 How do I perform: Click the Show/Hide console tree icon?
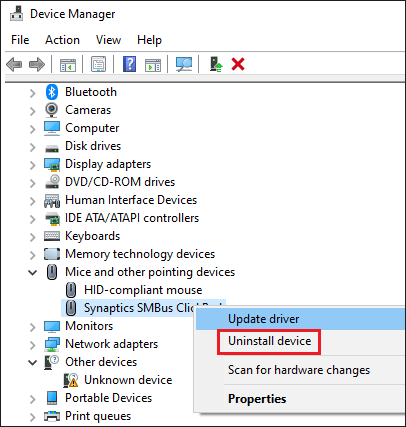68,65
